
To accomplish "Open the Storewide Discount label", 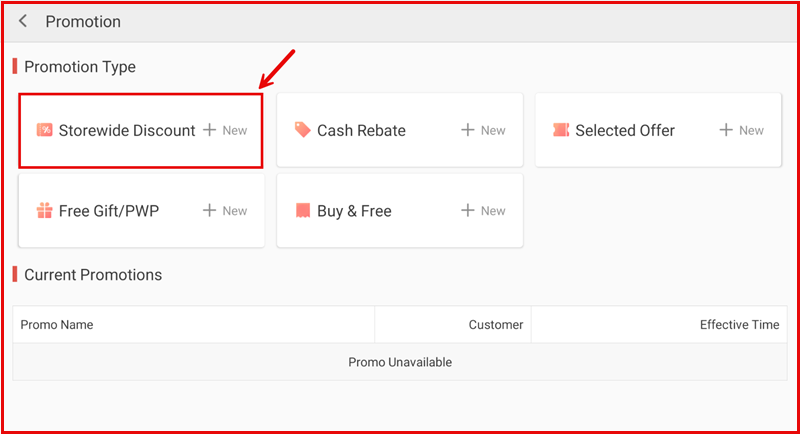I will [127, 131].
